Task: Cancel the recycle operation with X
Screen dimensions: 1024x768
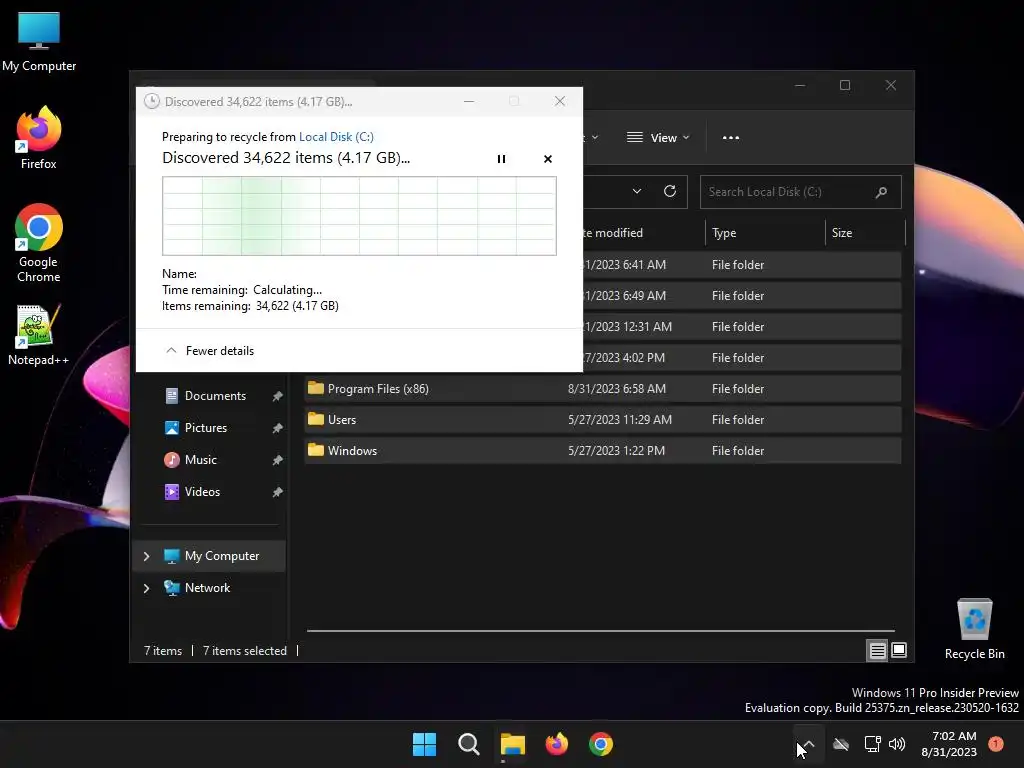Action: point(548,159)
